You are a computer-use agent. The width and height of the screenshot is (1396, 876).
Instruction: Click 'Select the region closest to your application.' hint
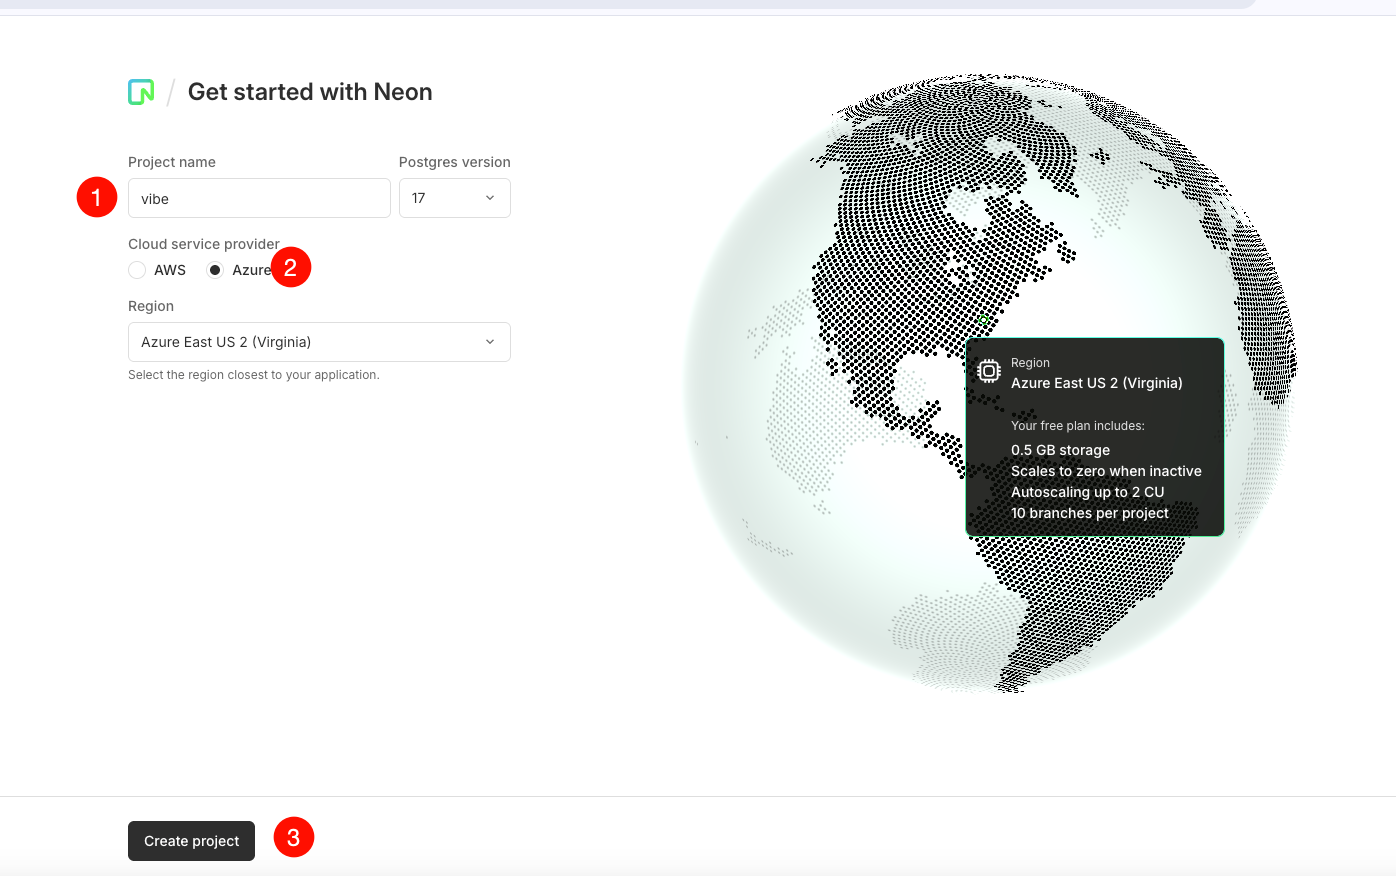pyautogui.click(x=254, y=375)
